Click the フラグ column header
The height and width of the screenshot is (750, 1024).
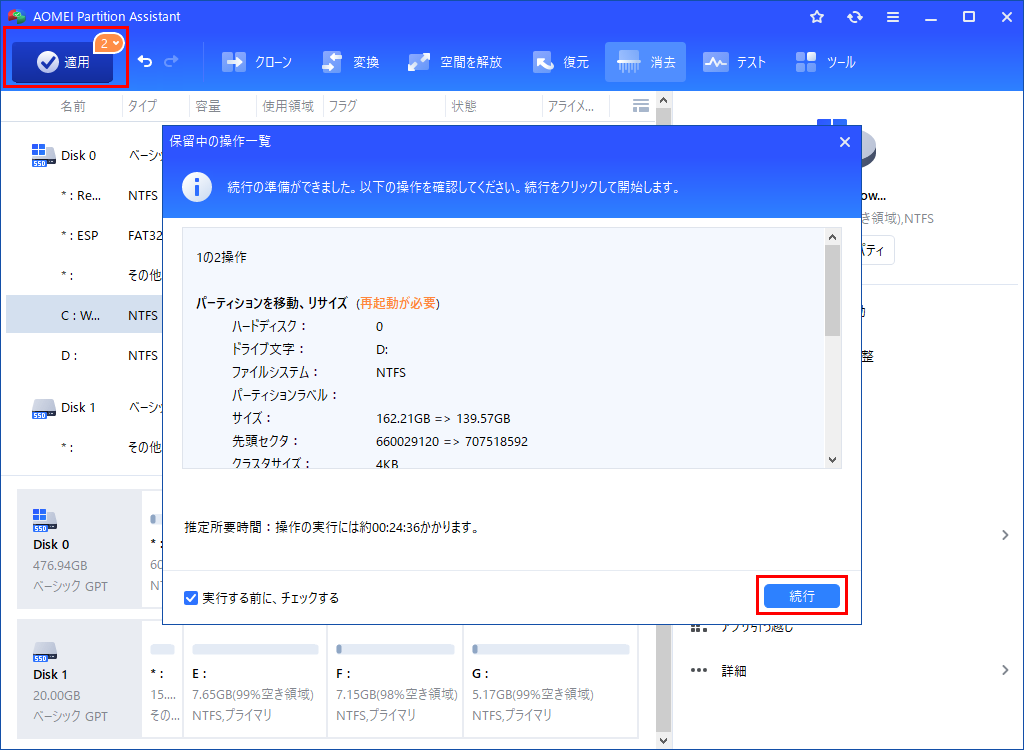(x=343, y=106)
